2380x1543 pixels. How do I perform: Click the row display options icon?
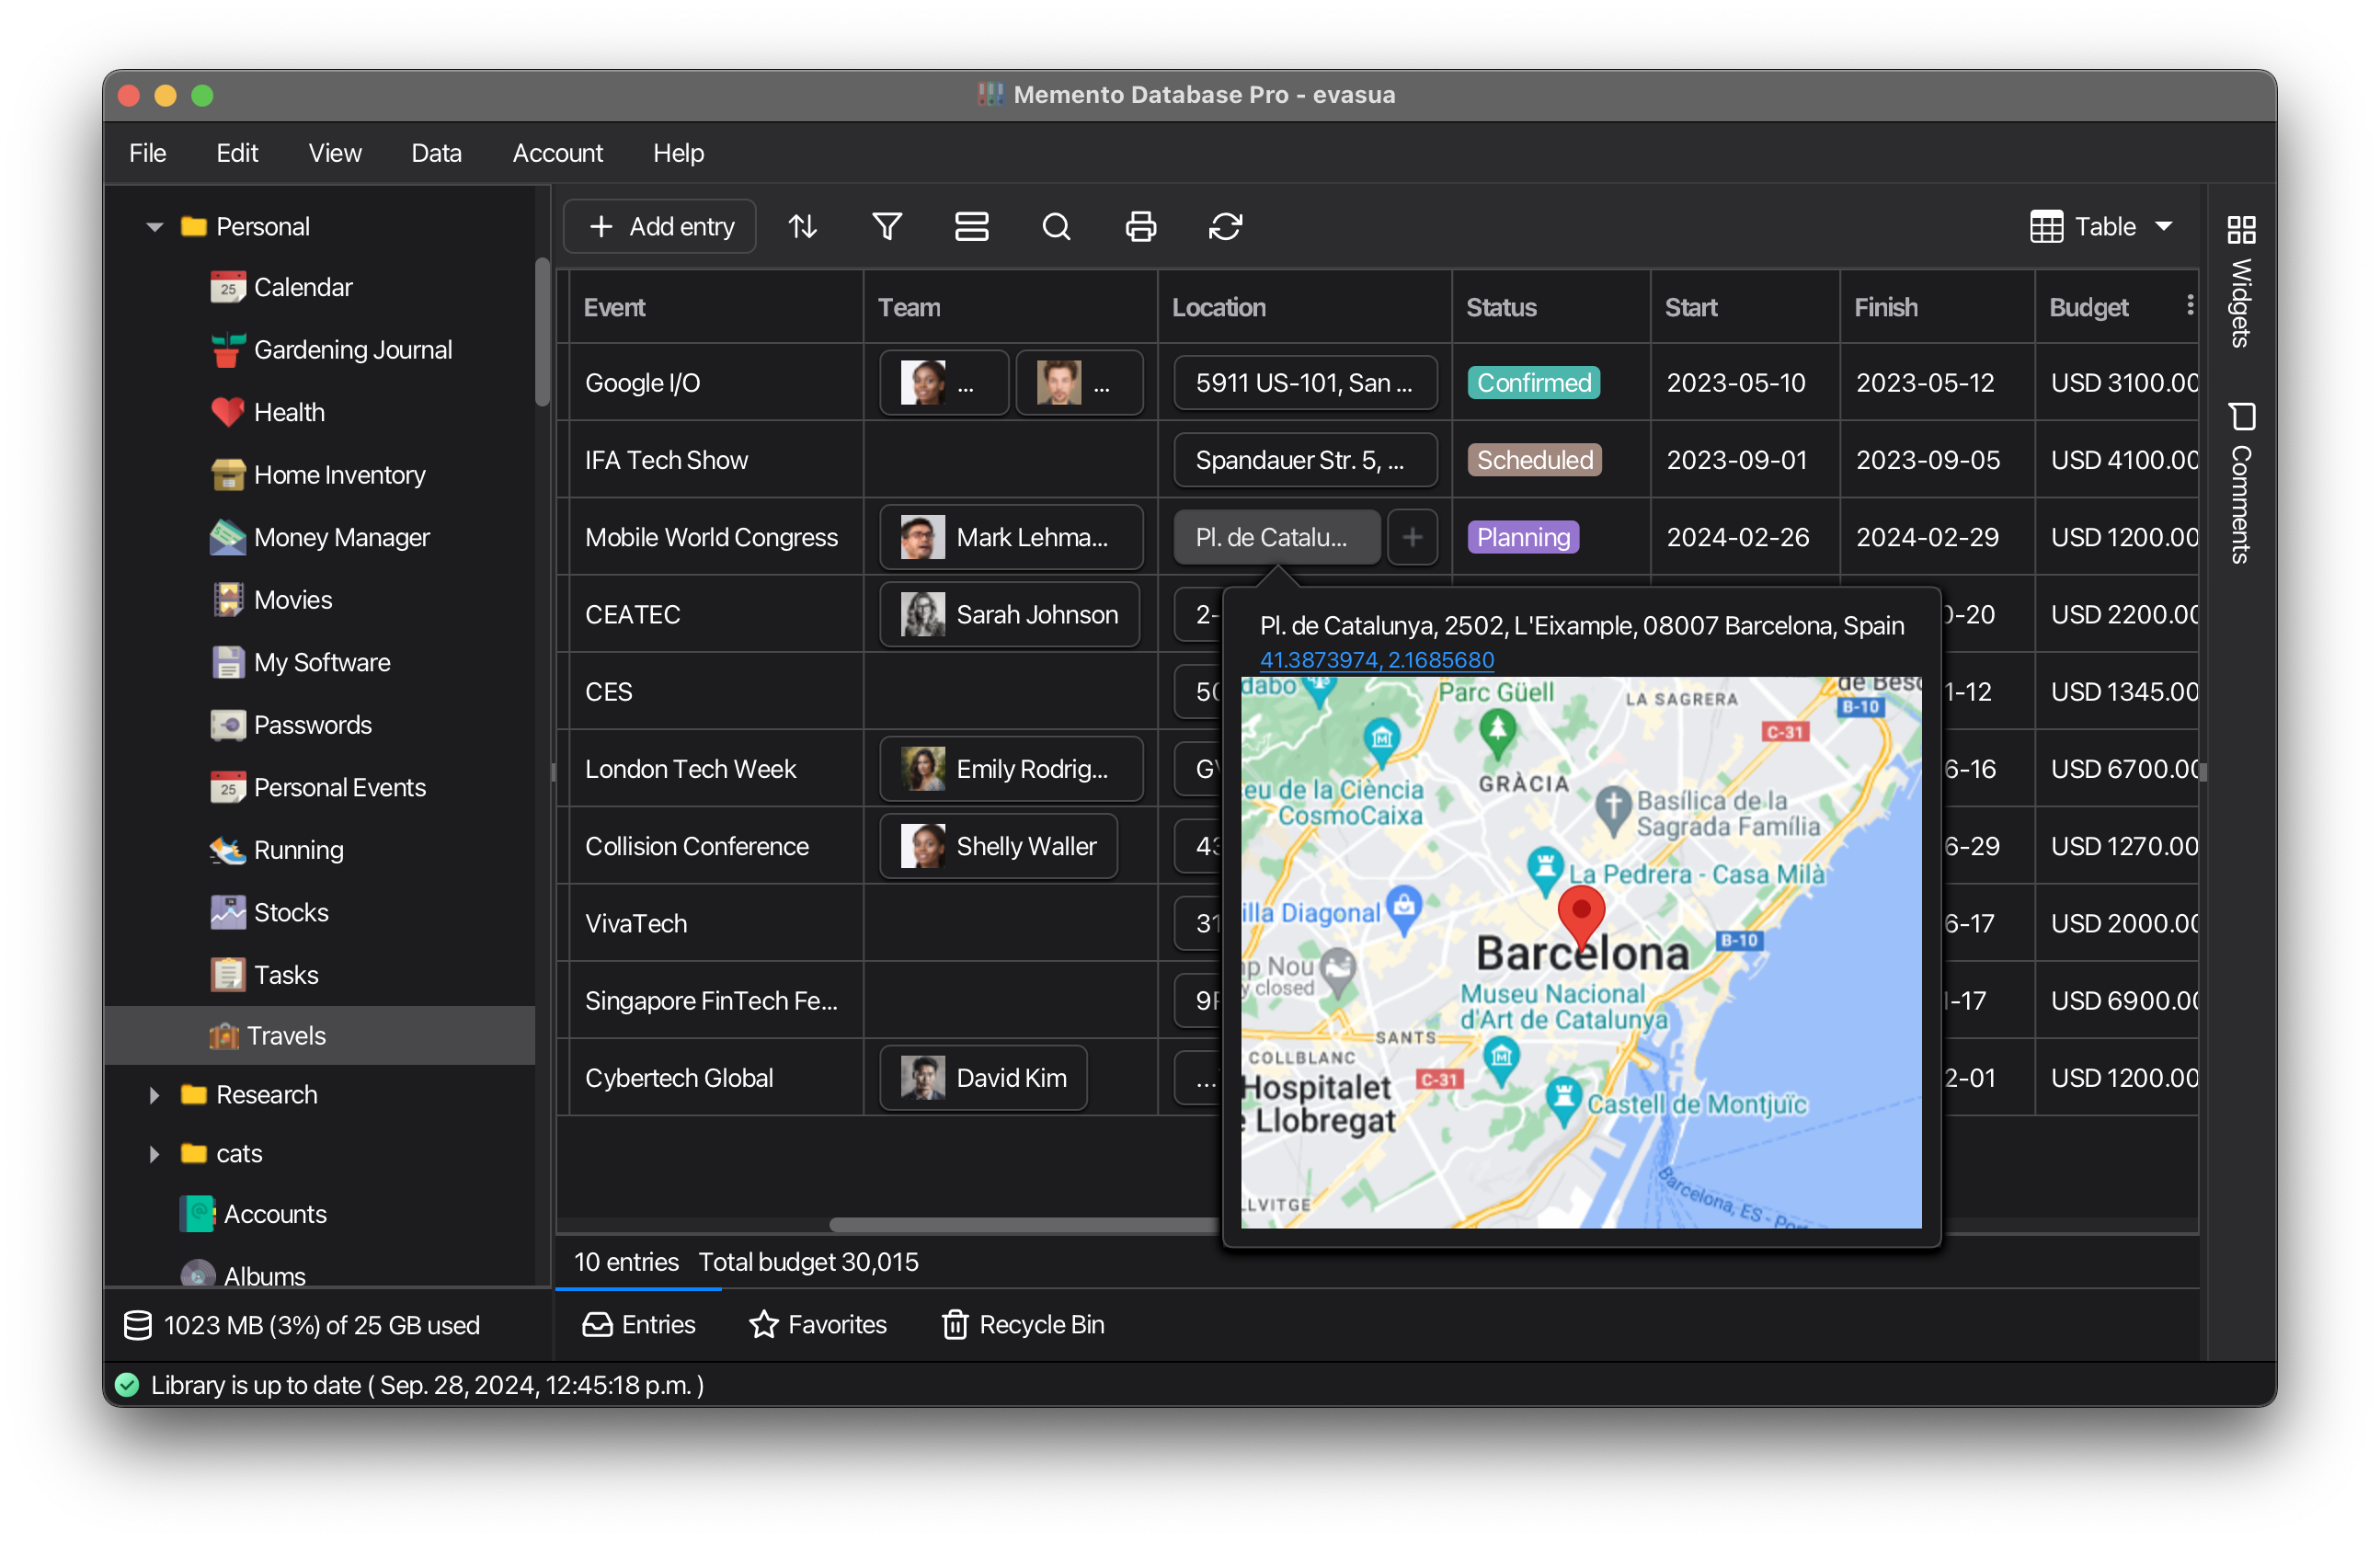pos(972,226)
